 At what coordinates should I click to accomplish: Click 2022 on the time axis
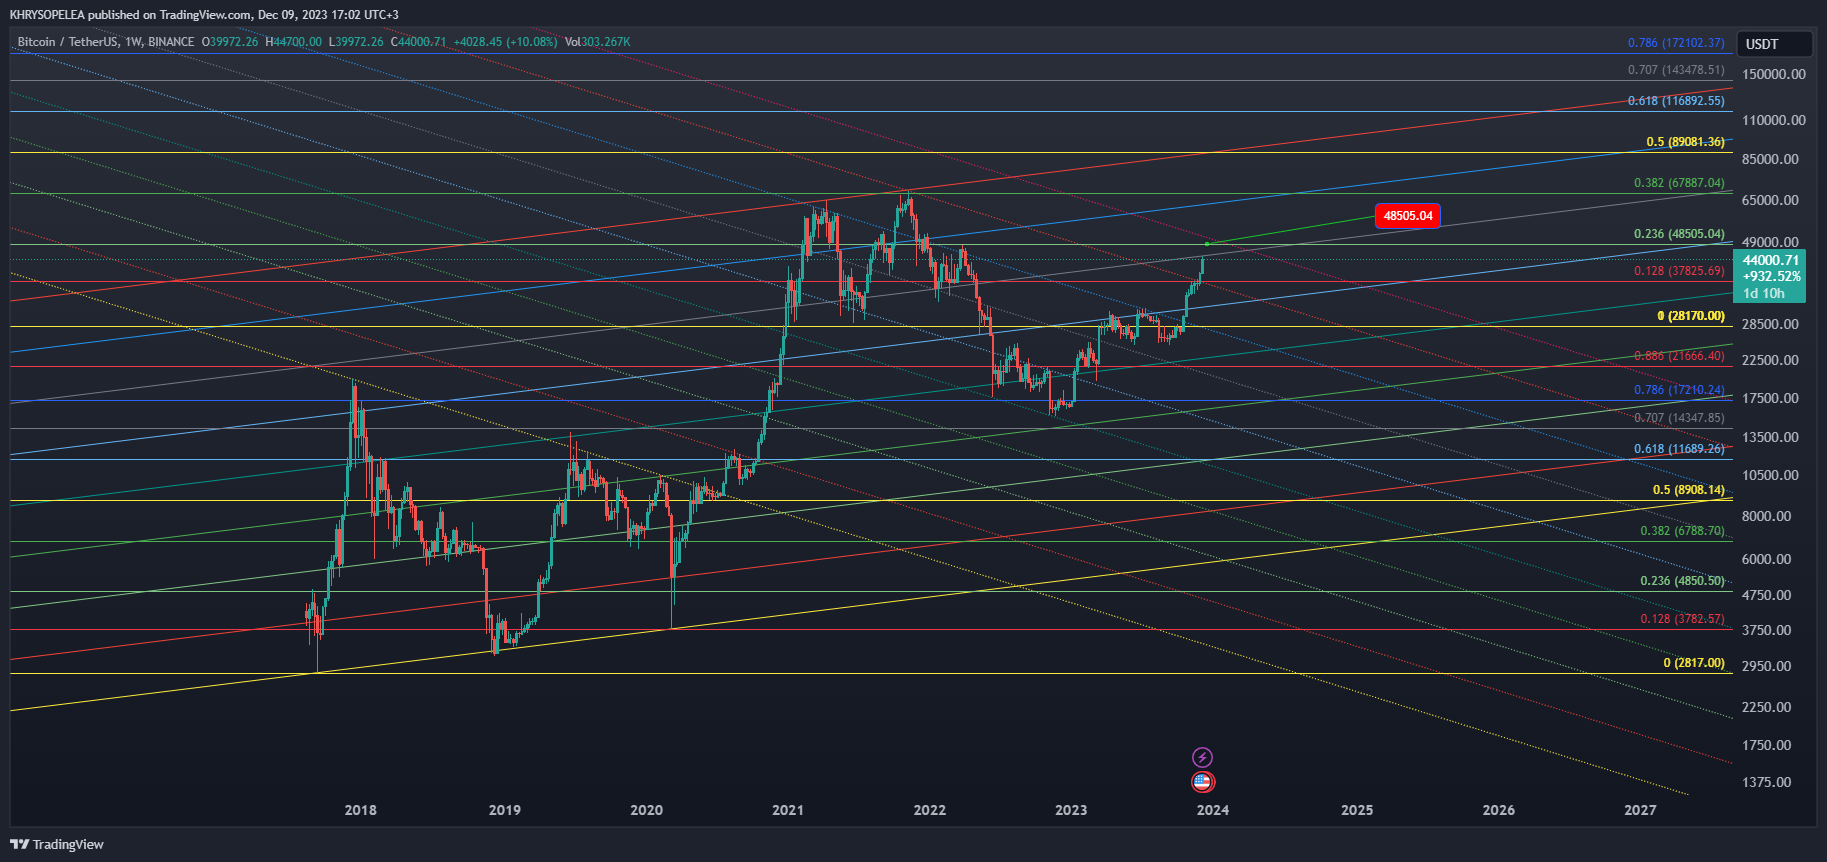click(x=930, y=810)
